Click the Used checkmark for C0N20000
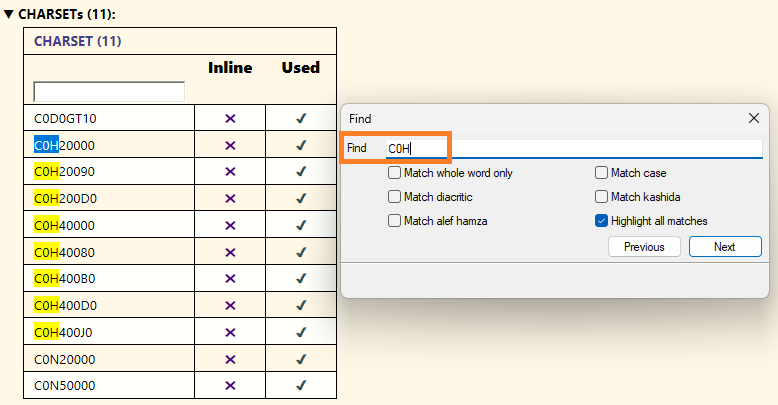Image resolution: width=778 pixels, height=405 pixels. pos(301,359)
